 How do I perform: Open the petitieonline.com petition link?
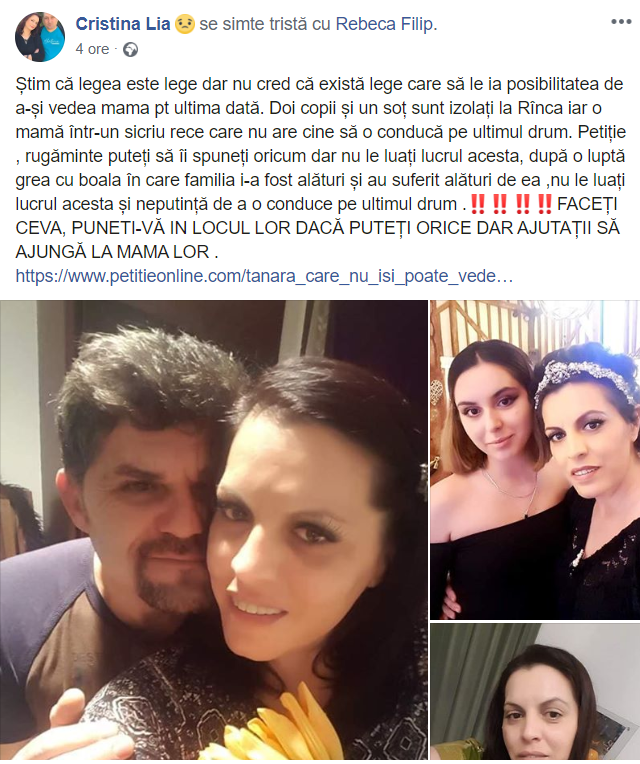[x=264, y=276]
